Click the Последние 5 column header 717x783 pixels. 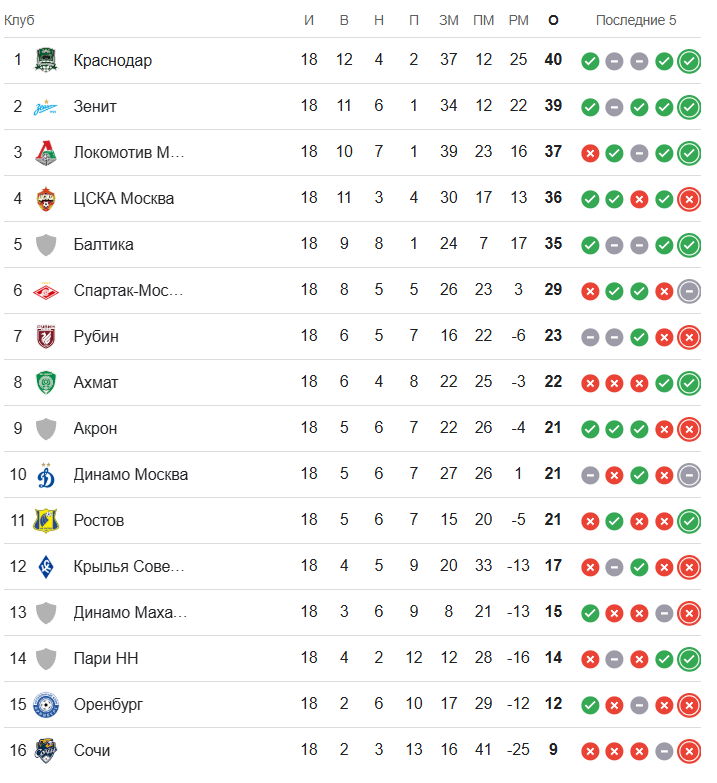coord(636,20)
